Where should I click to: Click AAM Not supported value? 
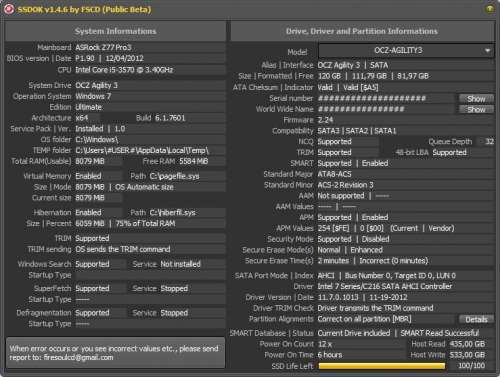point(341,196)
